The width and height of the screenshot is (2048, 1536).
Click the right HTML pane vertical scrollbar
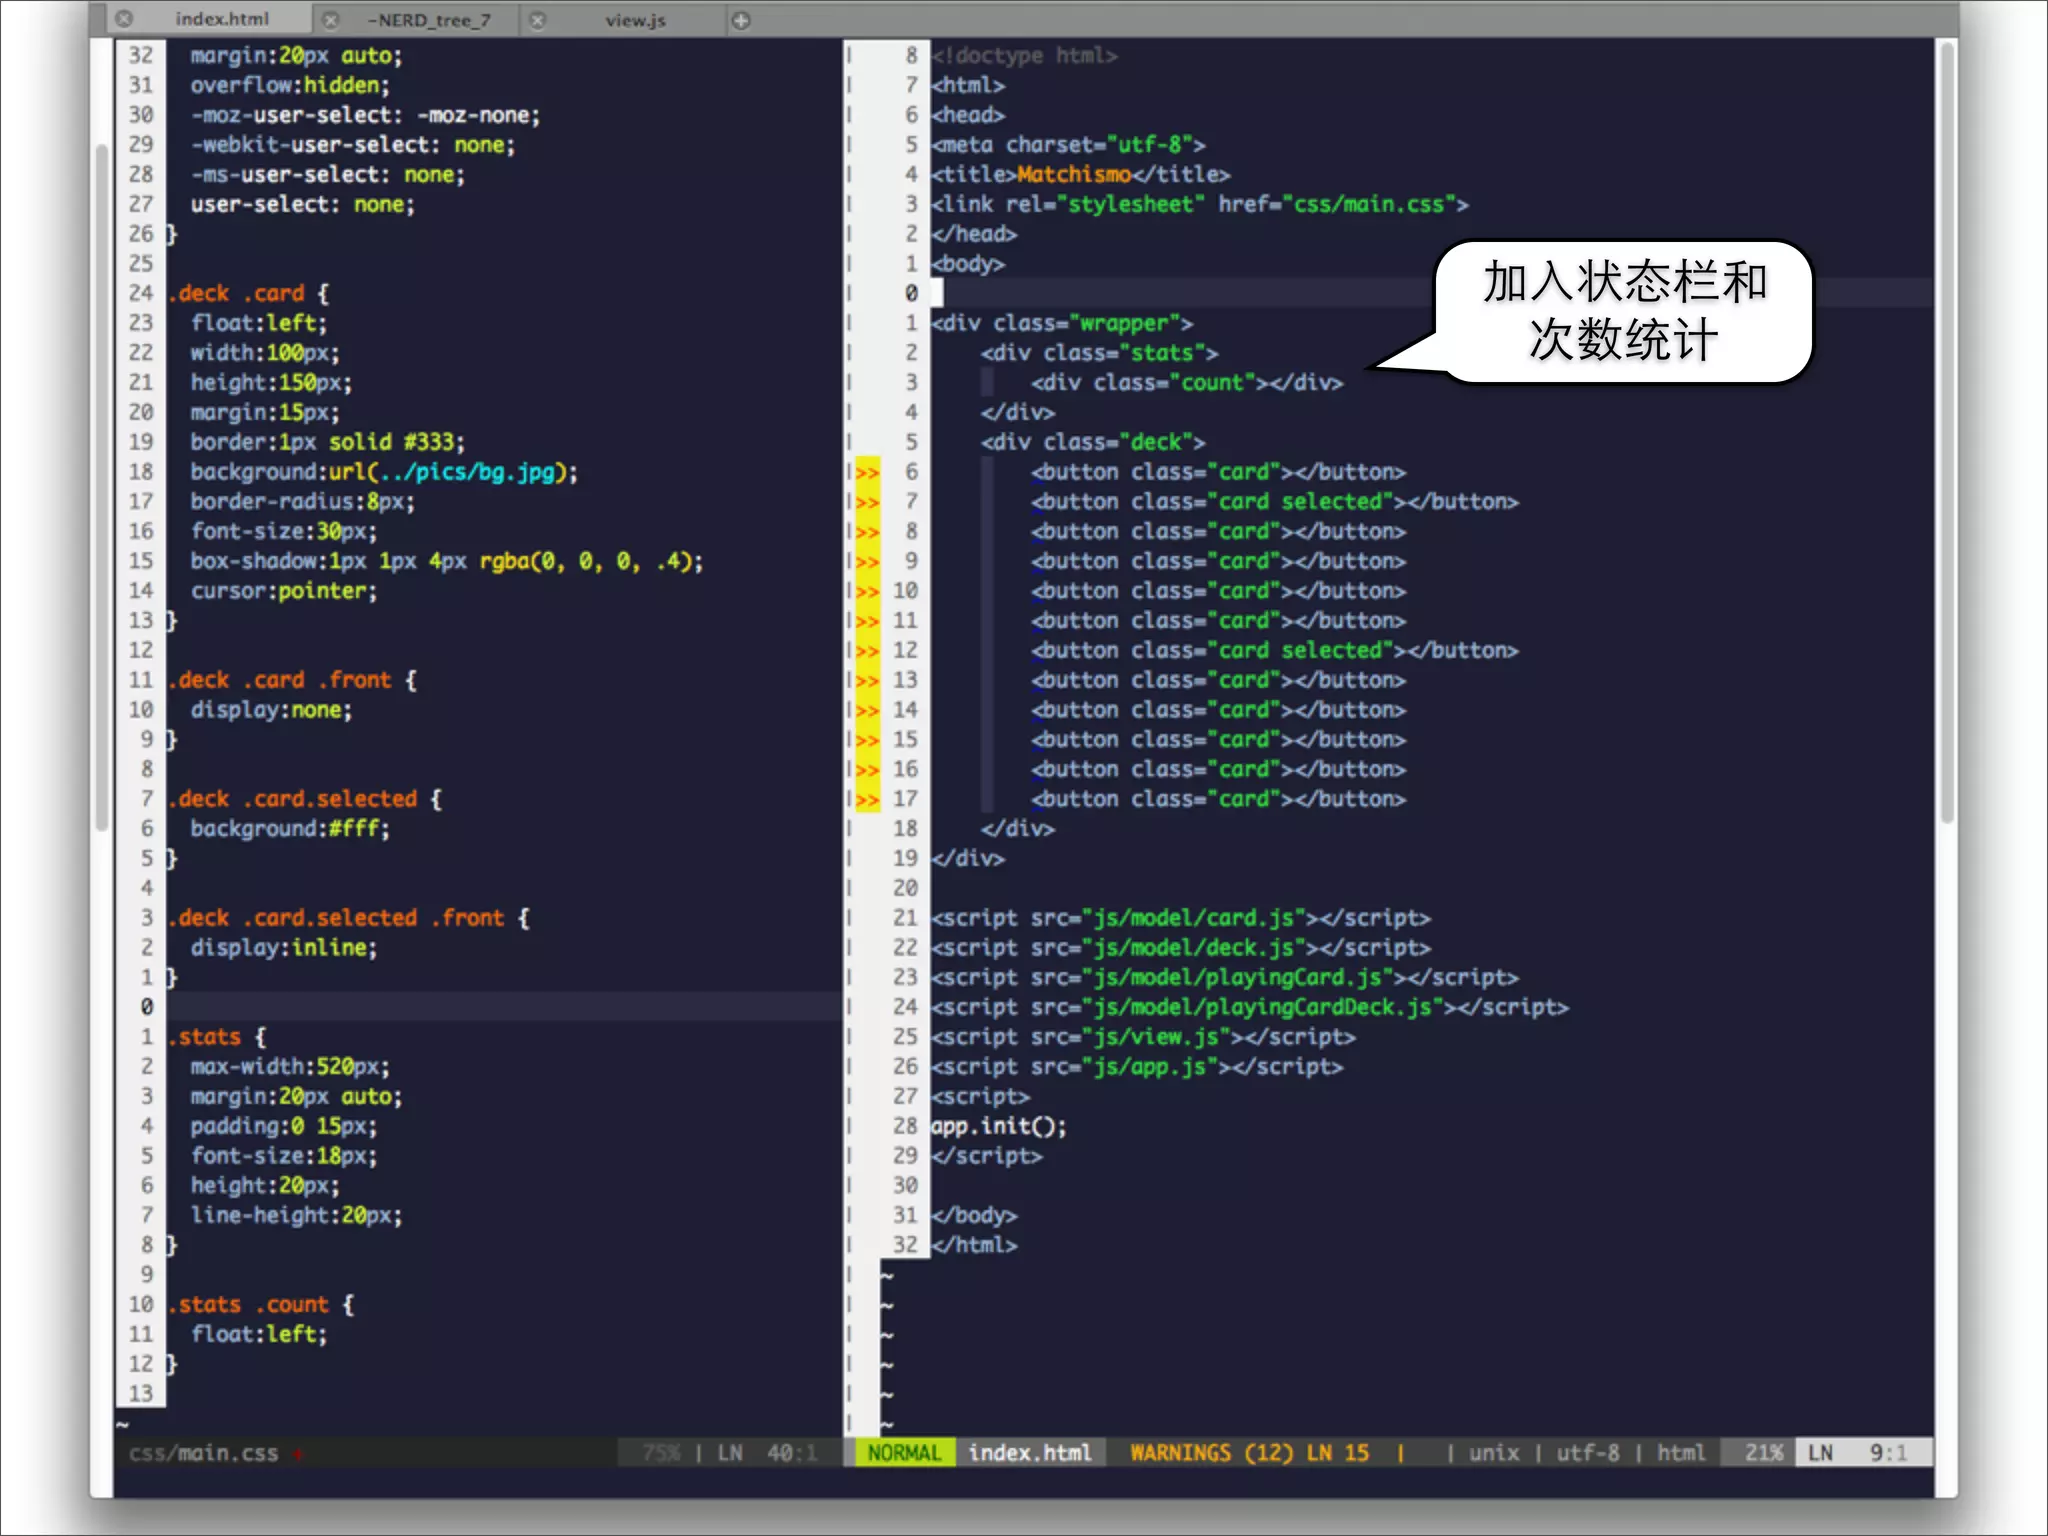coord(1946,433)
